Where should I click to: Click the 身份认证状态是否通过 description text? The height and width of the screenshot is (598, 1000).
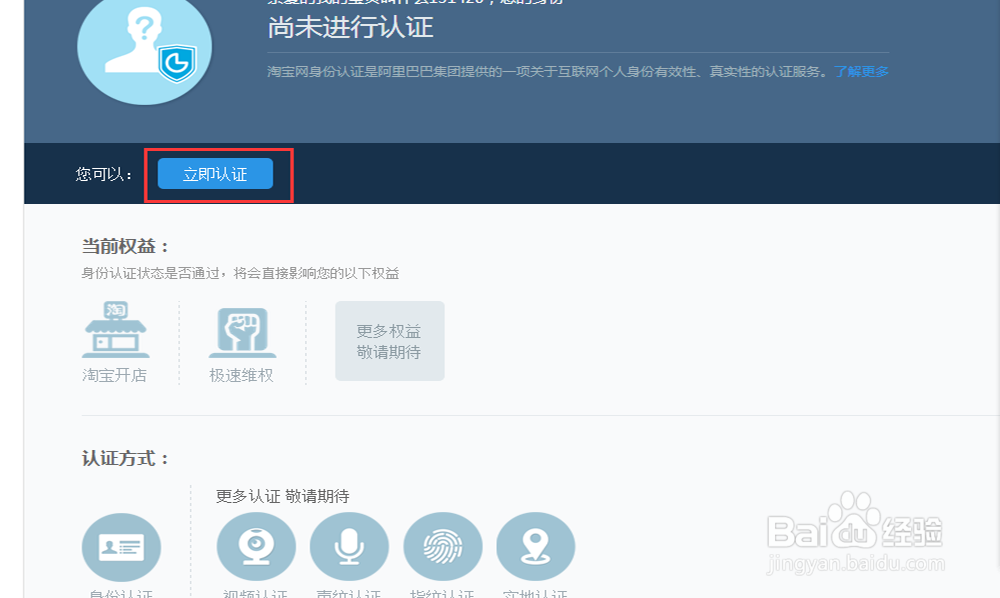pos(240,273)
